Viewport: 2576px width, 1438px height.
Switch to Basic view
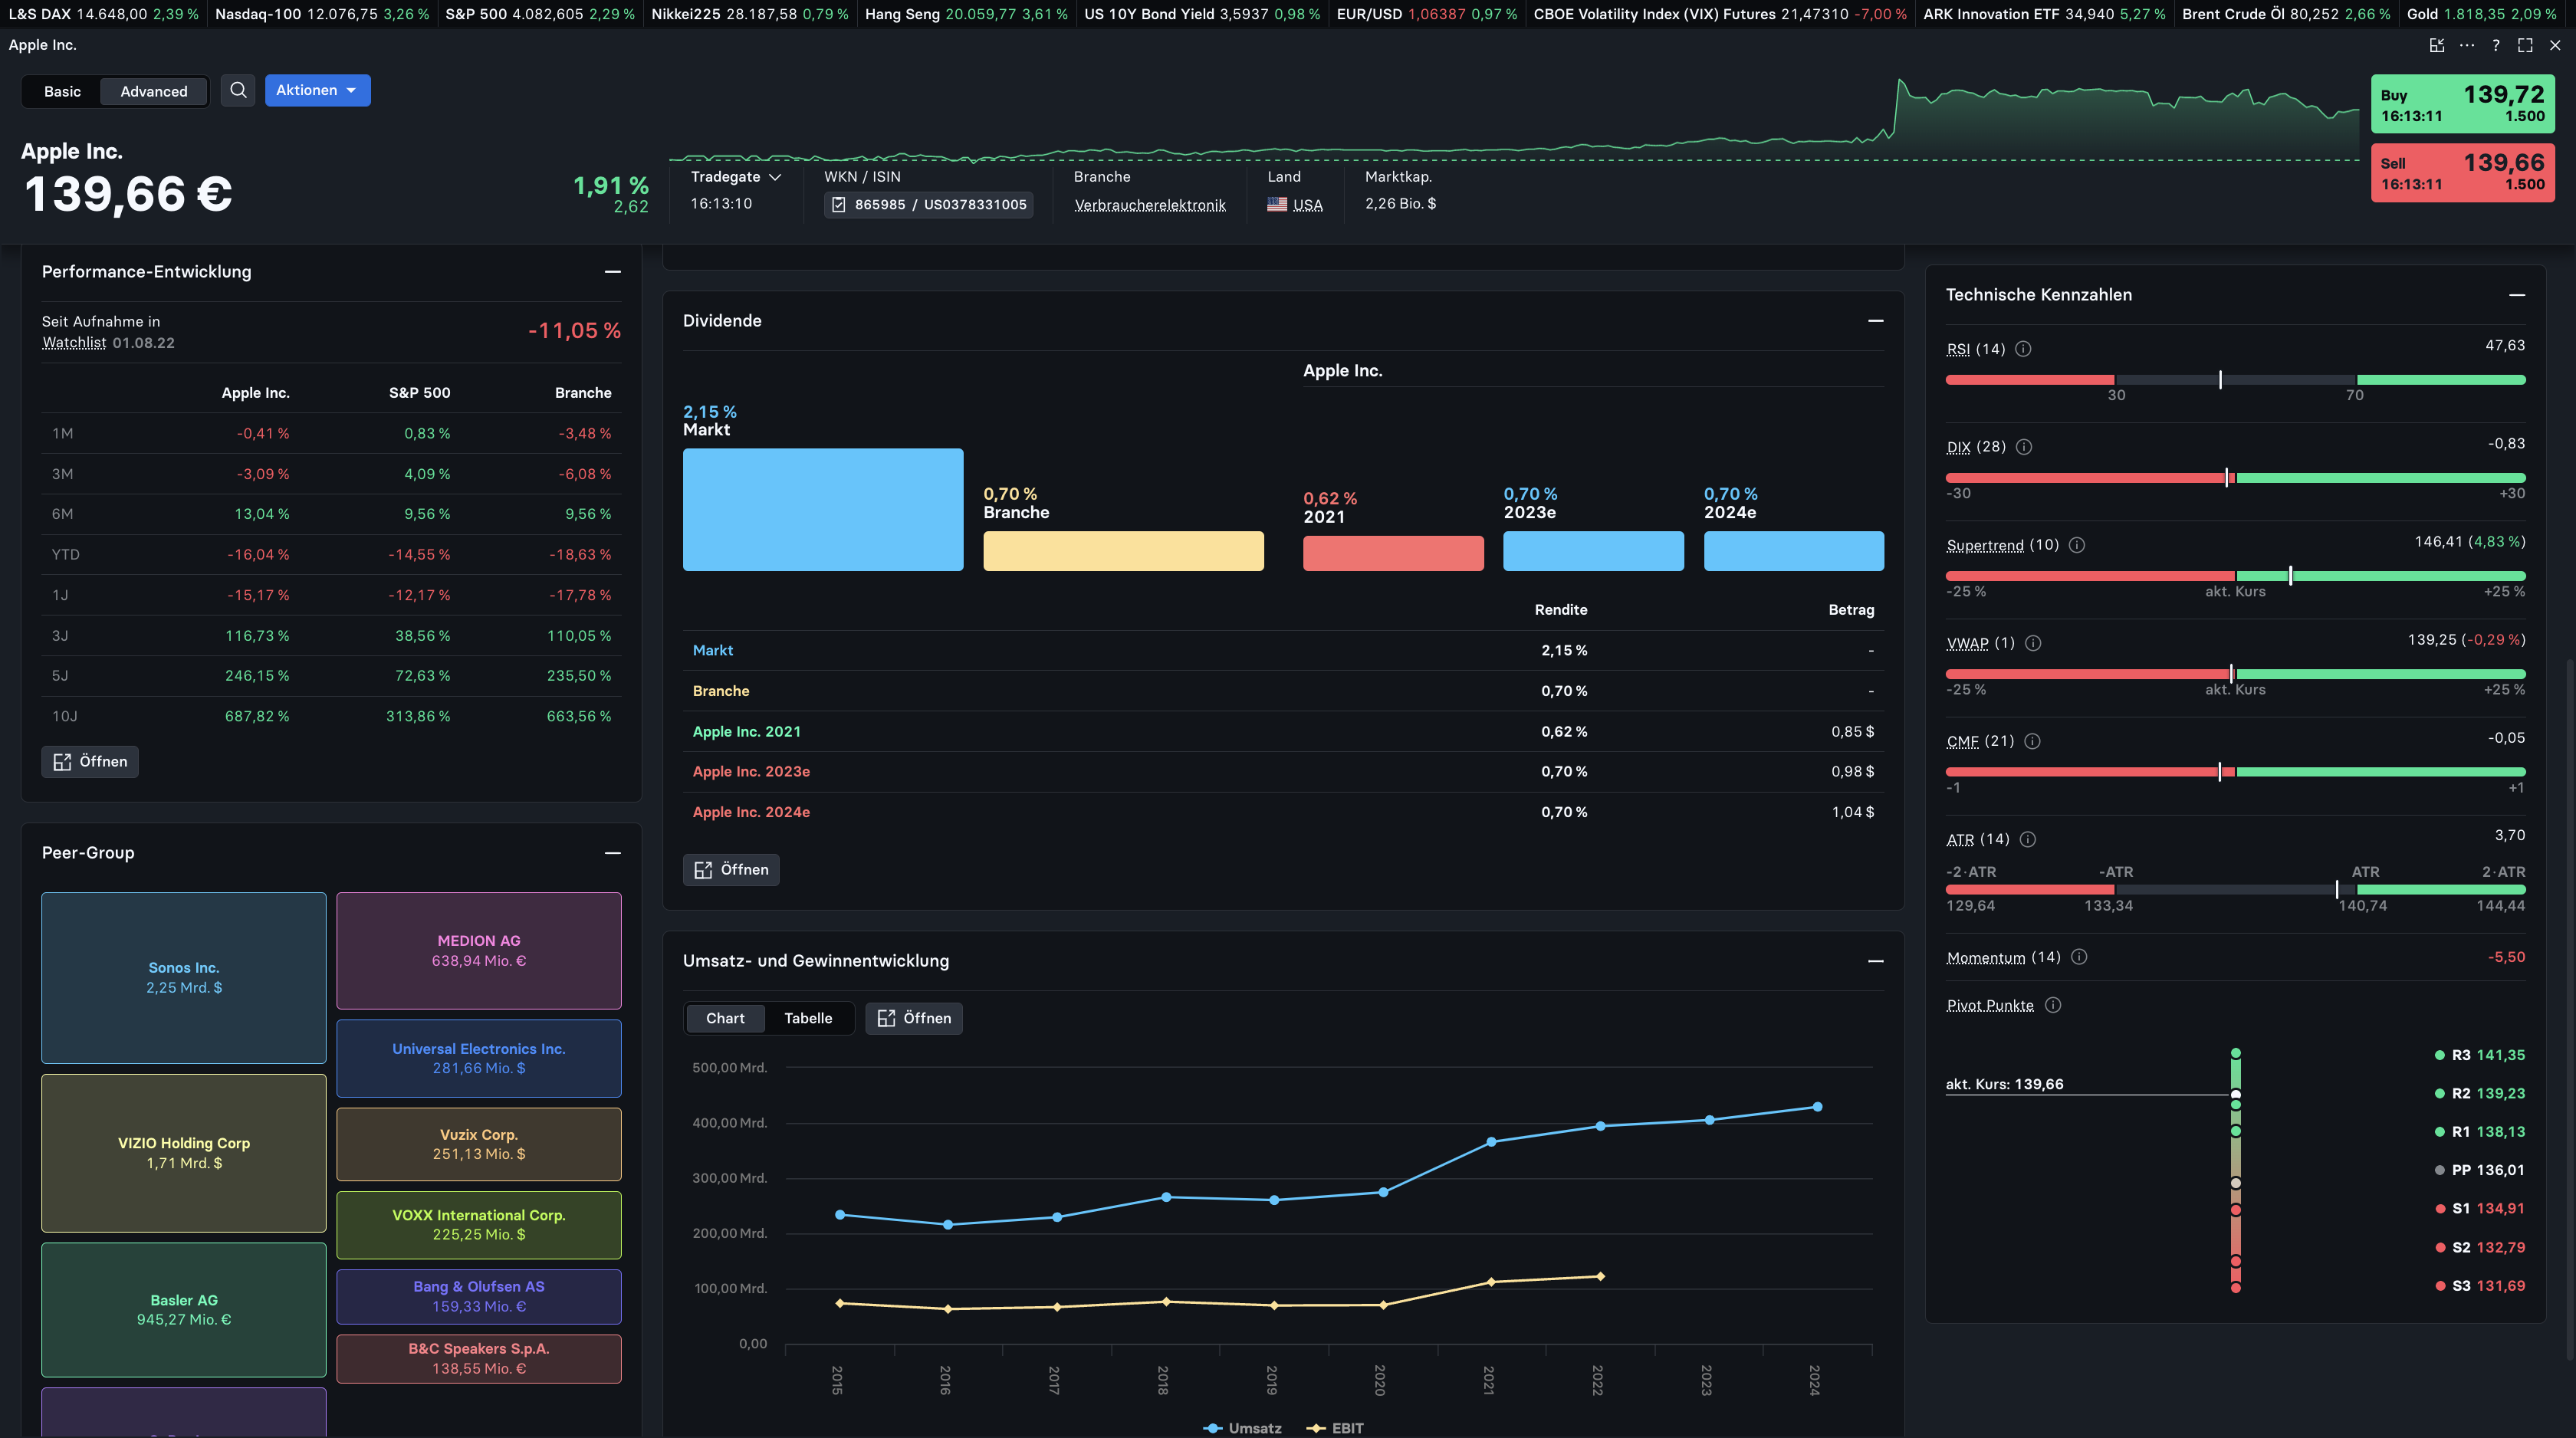tap(62, 91)
